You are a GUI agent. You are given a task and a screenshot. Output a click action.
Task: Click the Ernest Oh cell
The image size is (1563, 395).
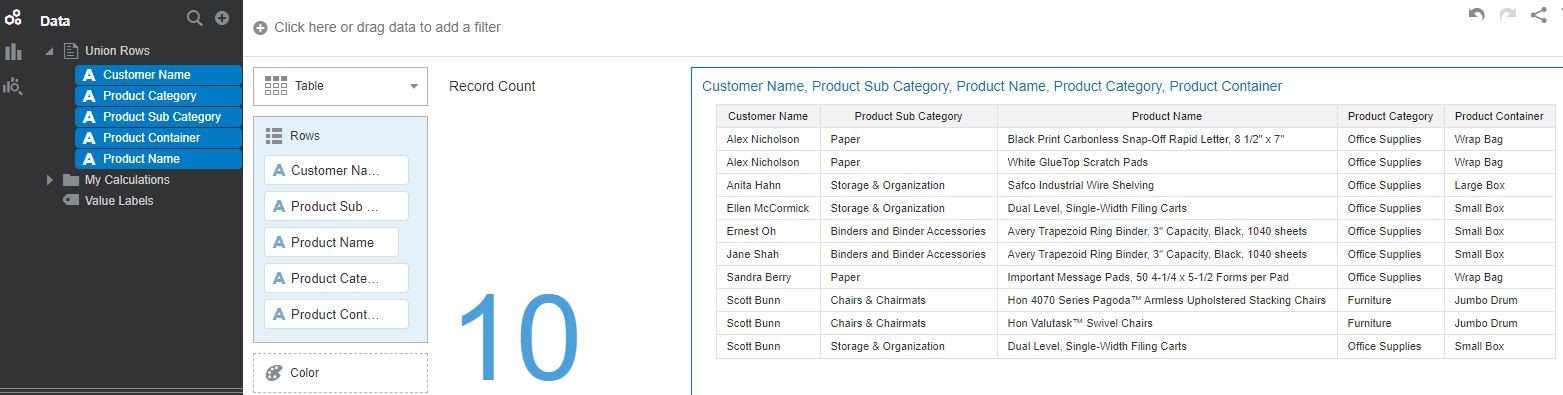click(x=768, y=231)
